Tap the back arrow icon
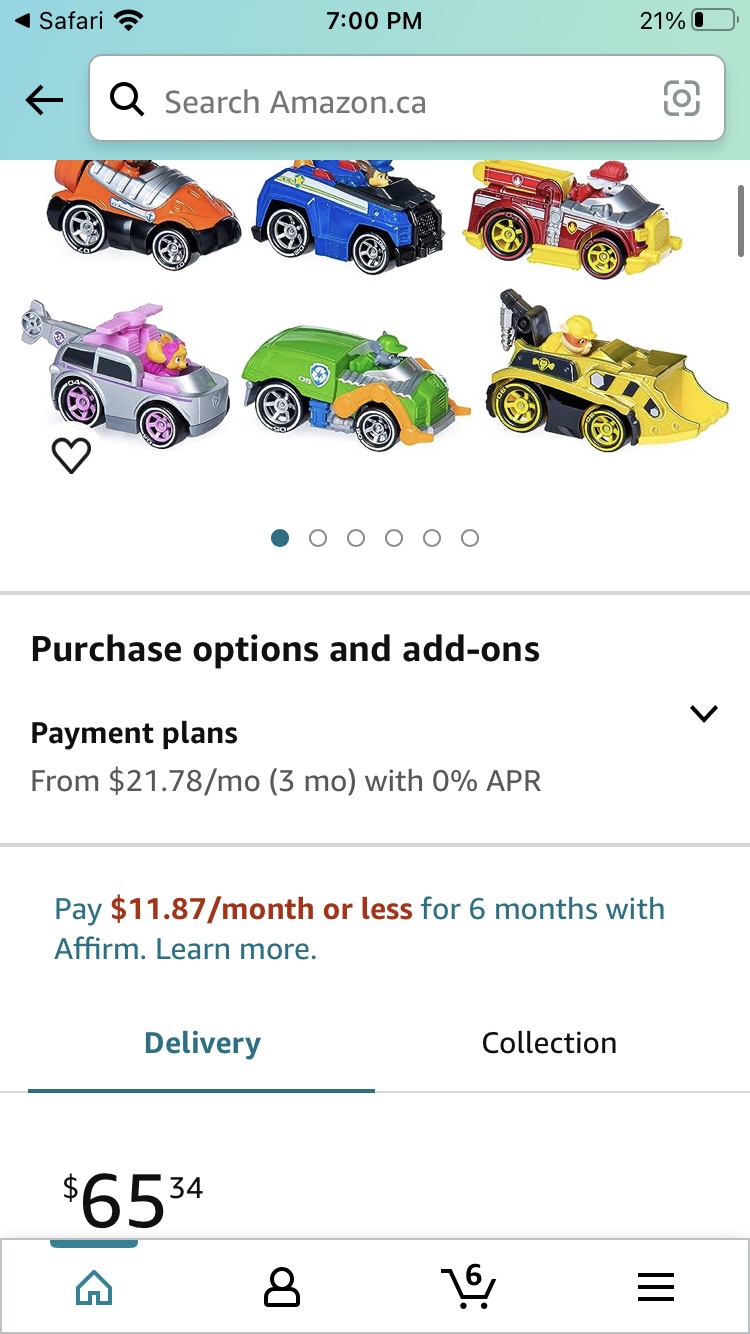The width and height of the screenshot is (750, 1334). pos(44,100)
